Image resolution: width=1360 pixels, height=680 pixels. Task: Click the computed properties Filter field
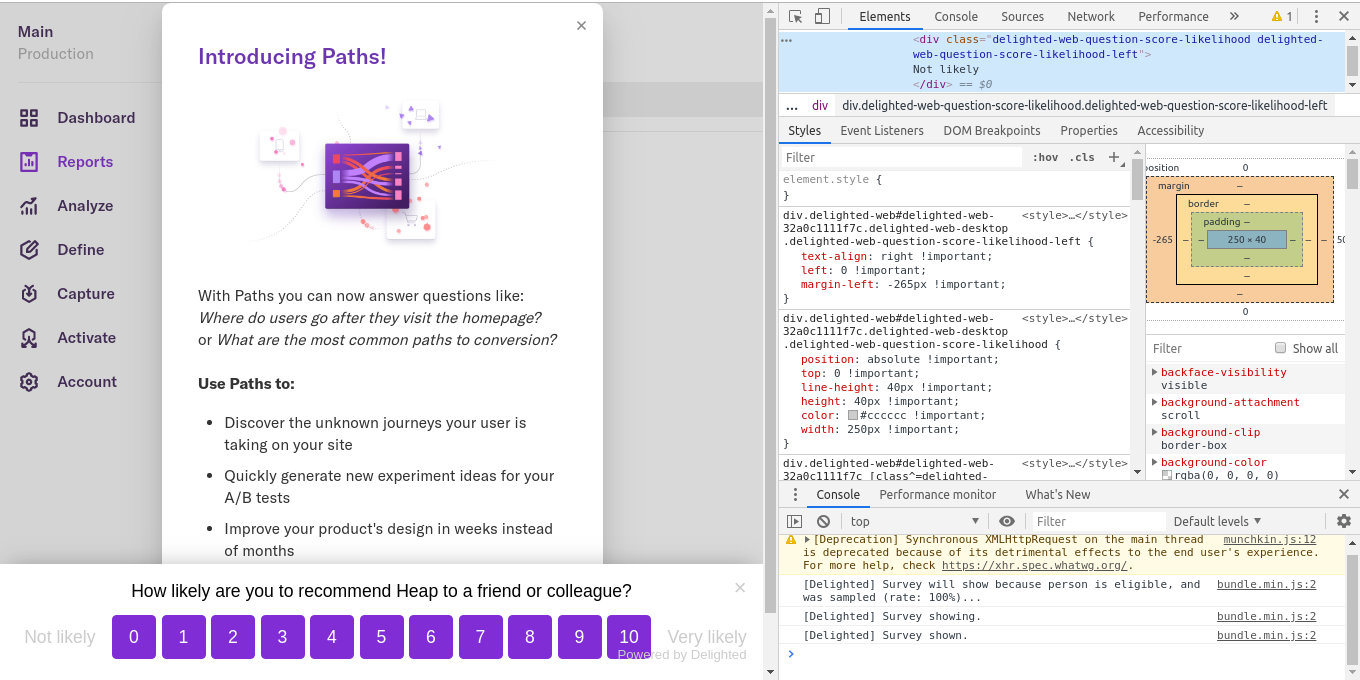tap(1210, 348)
